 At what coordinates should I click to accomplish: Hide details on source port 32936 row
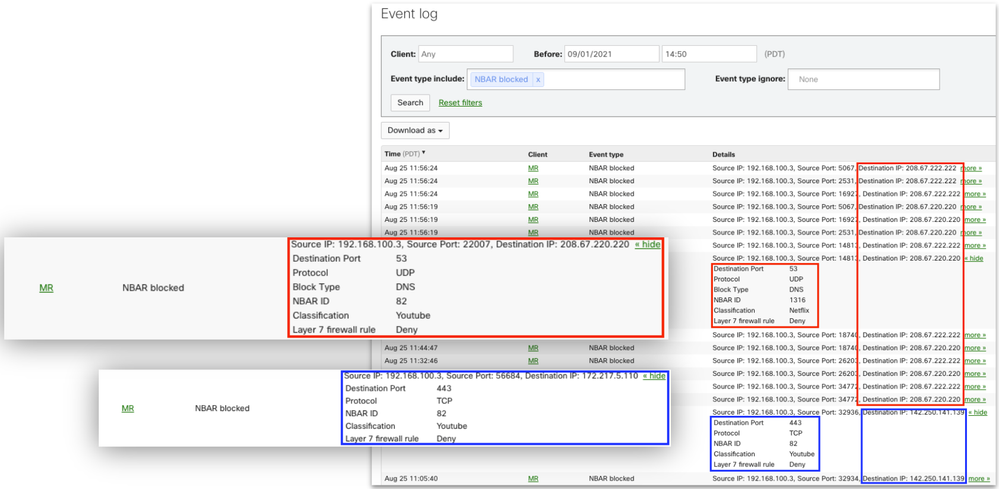977,412
